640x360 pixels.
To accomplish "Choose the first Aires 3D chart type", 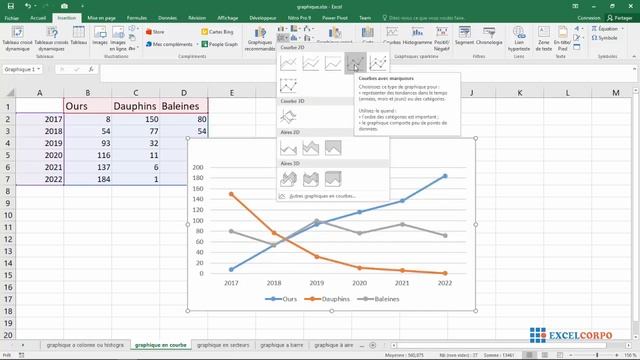I will (288, 179).
